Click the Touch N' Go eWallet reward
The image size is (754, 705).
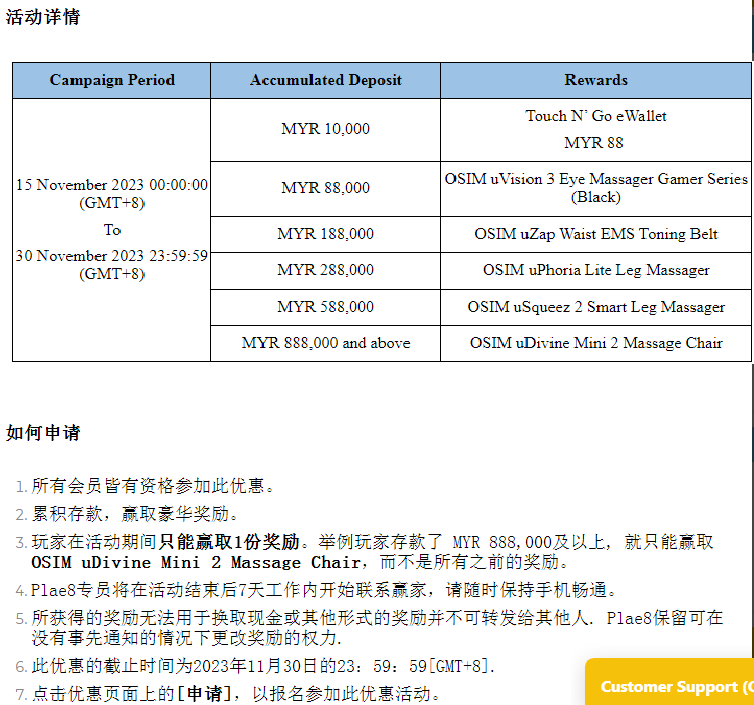click(596, 116)
